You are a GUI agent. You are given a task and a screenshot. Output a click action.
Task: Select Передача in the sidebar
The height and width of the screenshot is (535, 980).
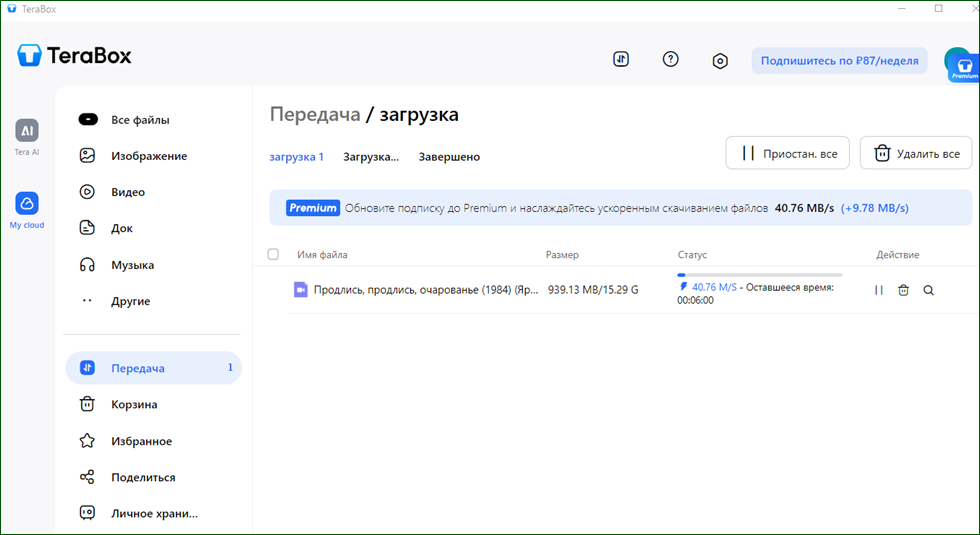pos(153,368)
